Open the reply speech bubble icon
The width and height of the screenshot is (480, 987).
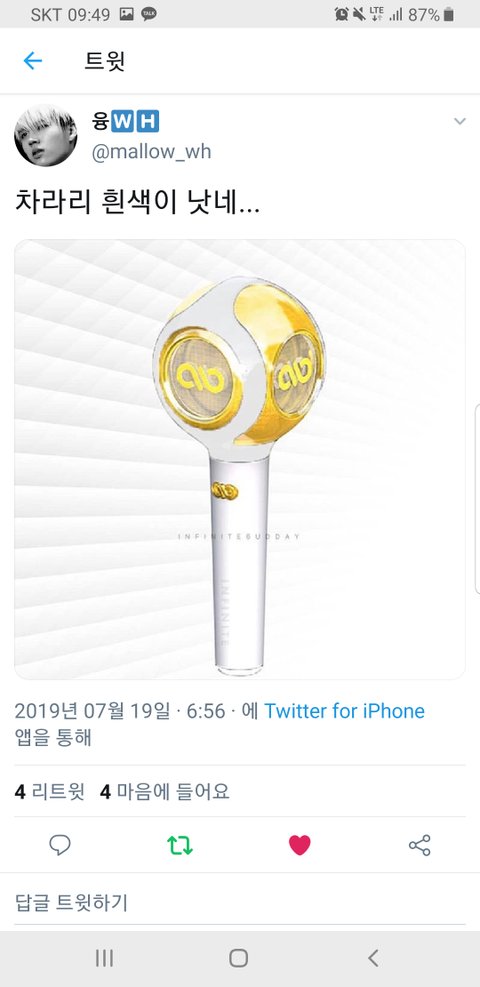coord(60,845)
